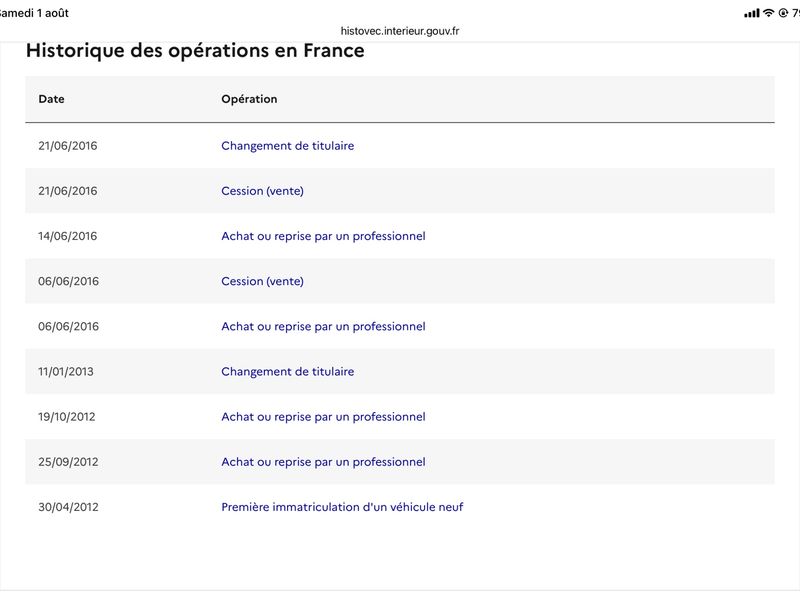Open 'Cession (vente)' dated 06/06/2016
Image resolution: width=800 pixels, height=600 pixels.
click(x=262, y=281)
